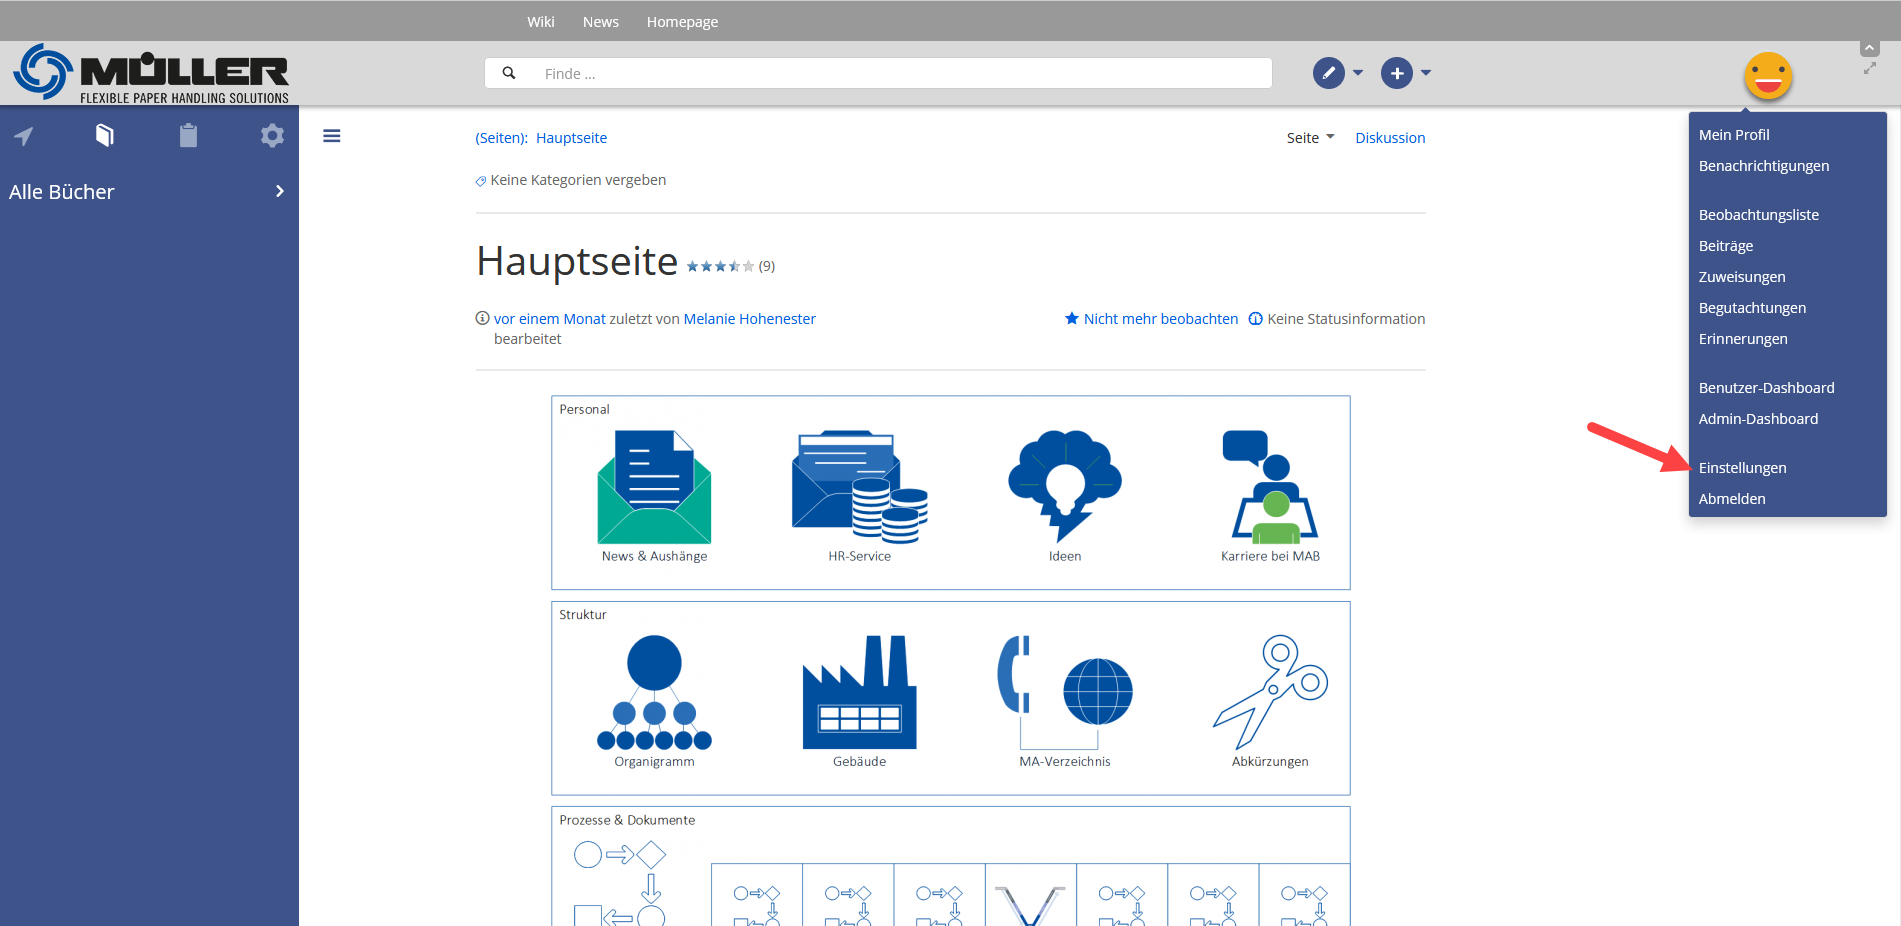The width and height of the screenshot is (1901, 926).
Task: Toggle the hamburger menu for sidebar
Action: coord(332,136)
